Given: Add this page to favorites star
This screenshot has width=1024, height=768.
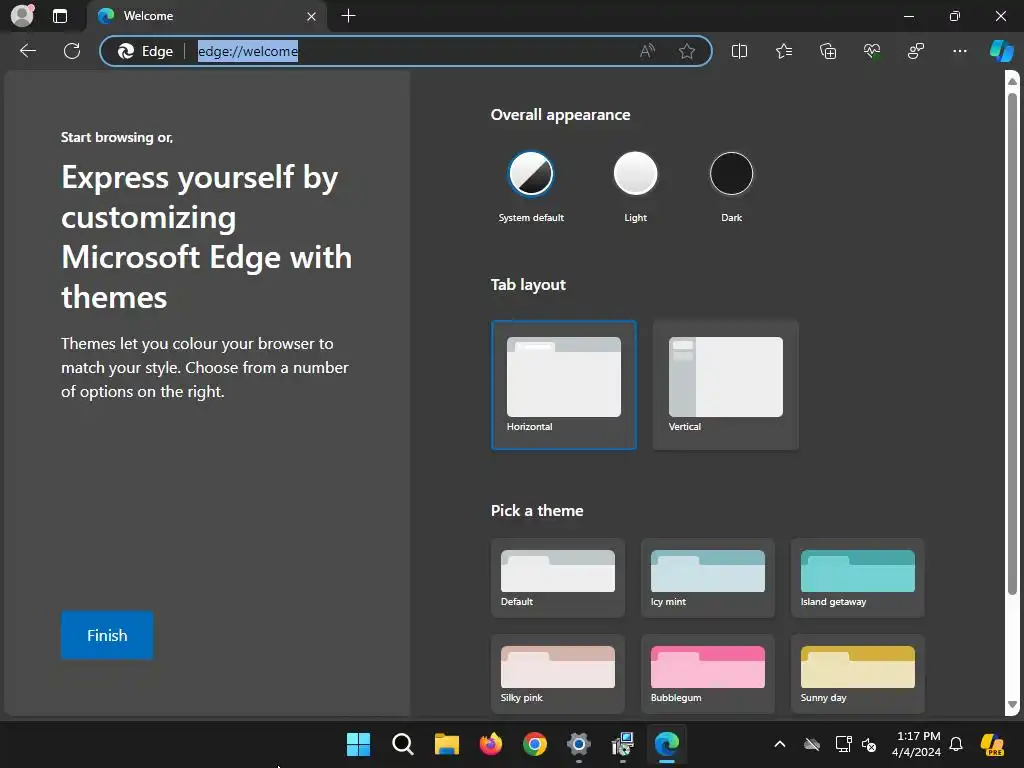Looking at the screenshot, I should [686, 51].
